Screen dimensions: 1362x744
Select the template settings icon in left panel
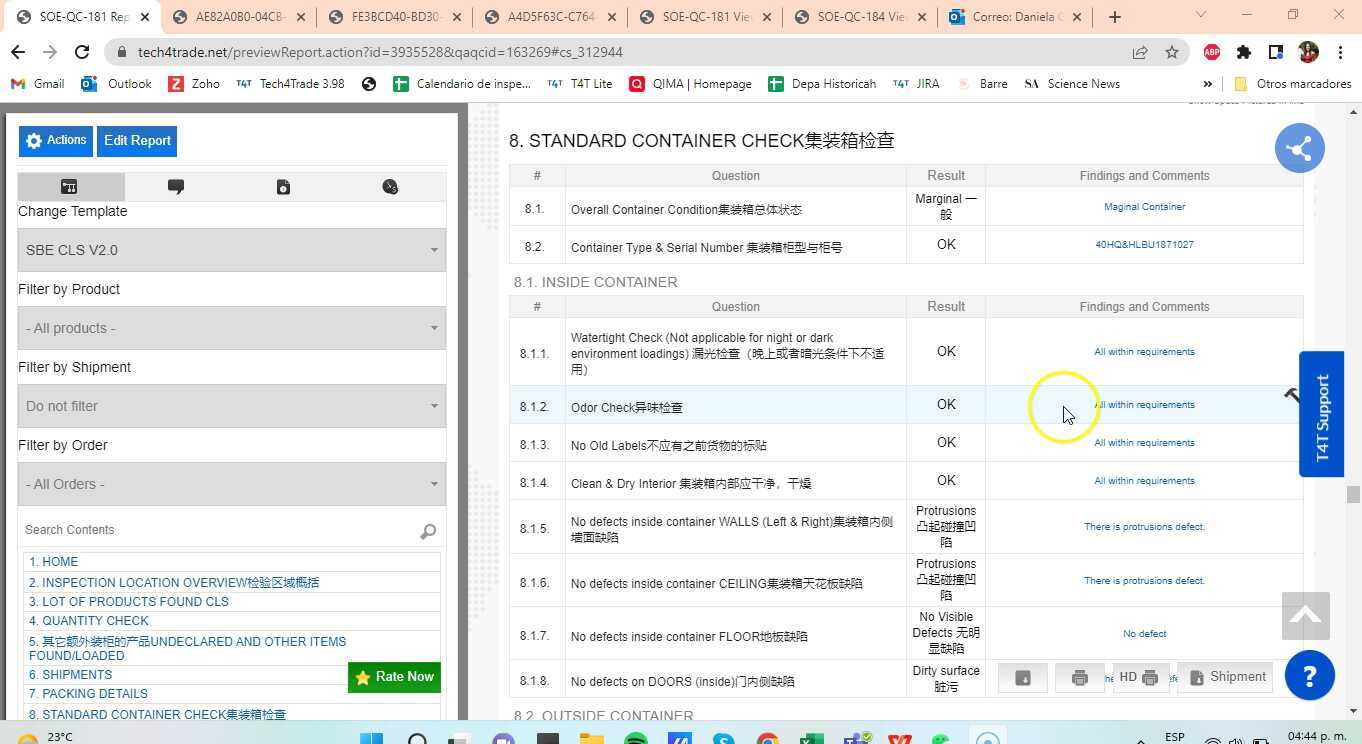(x=68, y=186)
